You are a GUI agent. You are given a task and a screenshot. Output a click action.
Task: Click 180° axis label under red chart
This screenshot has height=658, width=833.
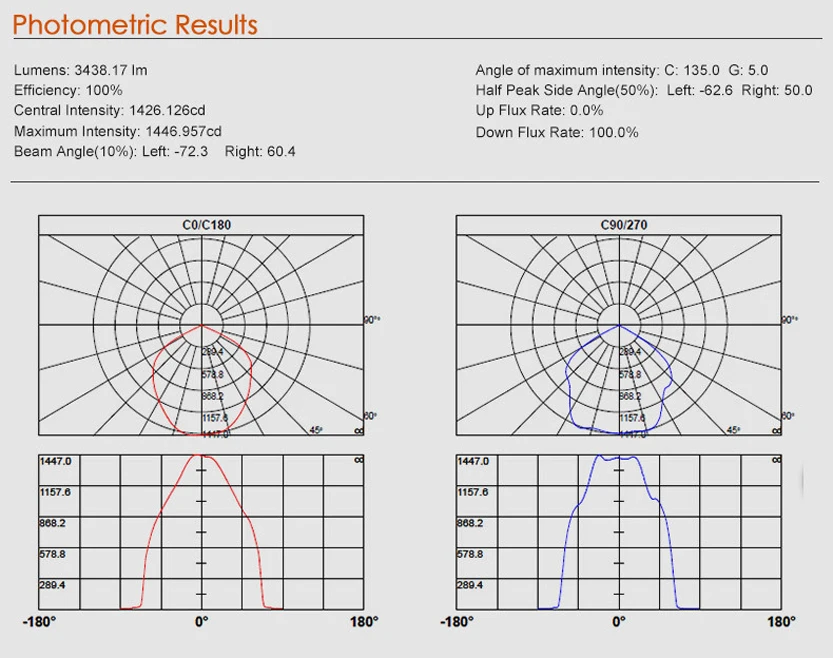364,622
